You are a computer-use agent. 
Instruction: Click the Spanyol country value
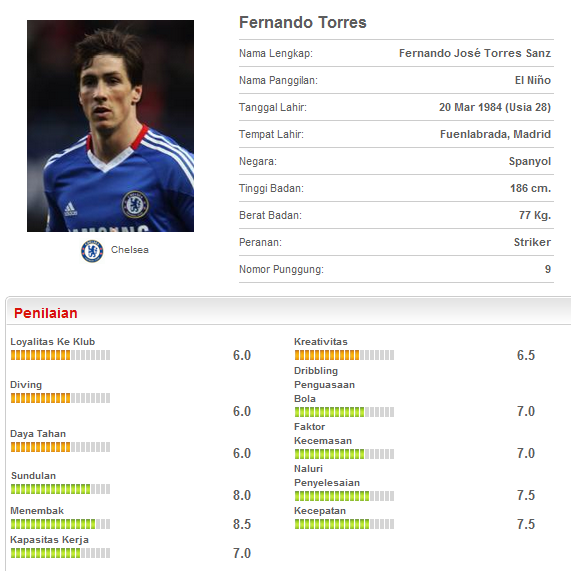530,161
